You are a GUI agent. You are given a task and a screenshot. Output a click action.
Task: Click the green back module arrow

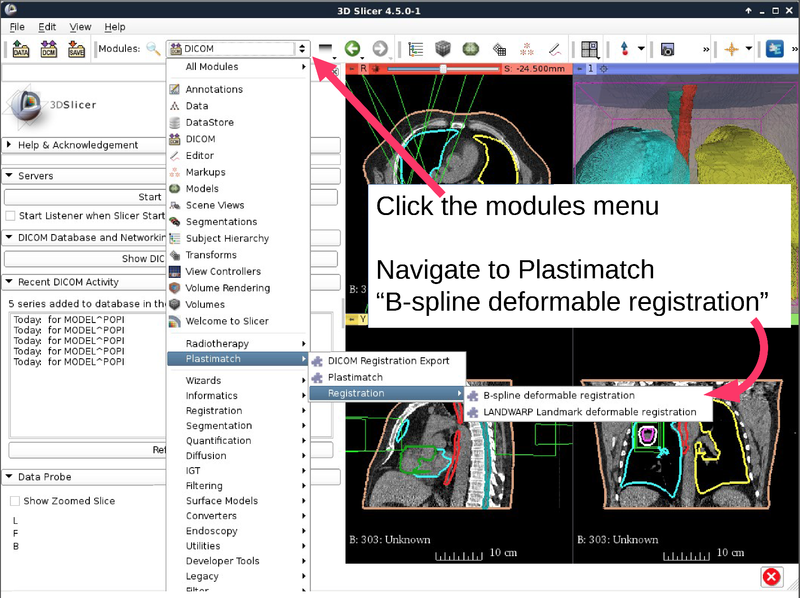352,48
